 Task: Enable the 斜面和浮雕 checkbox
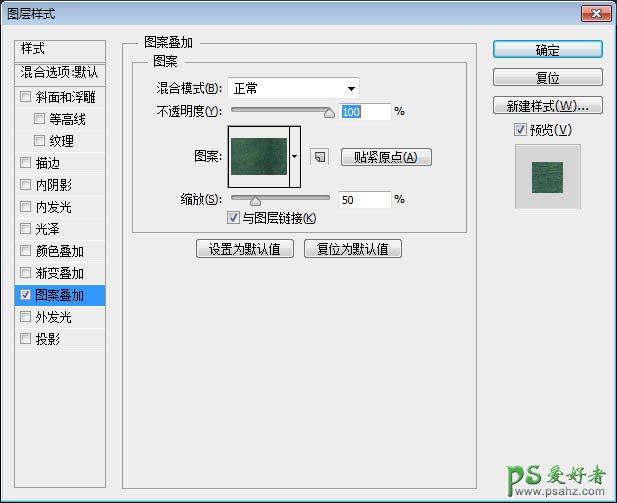click(25, 97)
